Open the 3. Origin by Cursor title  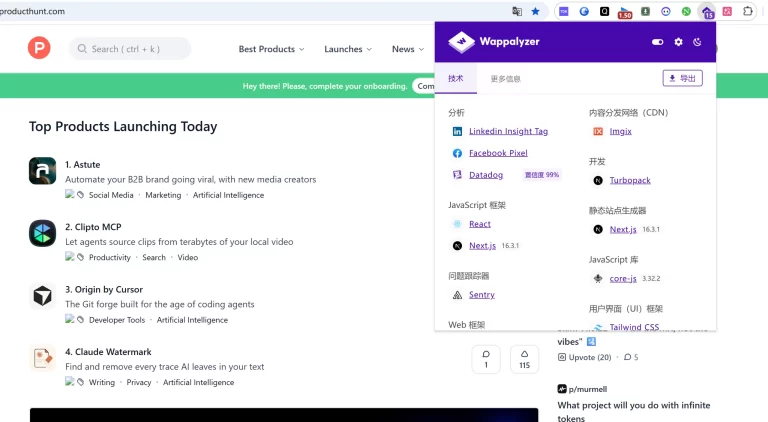click(x=104, y=289)
